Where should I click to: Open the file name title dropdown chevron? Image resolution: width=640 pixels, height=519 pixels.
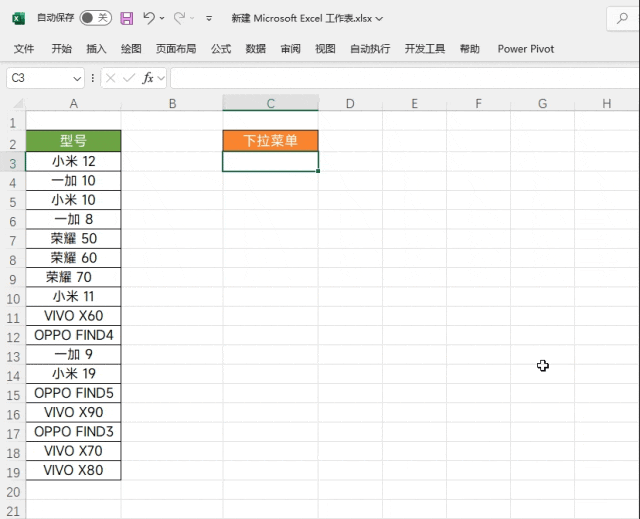(379, 19)
